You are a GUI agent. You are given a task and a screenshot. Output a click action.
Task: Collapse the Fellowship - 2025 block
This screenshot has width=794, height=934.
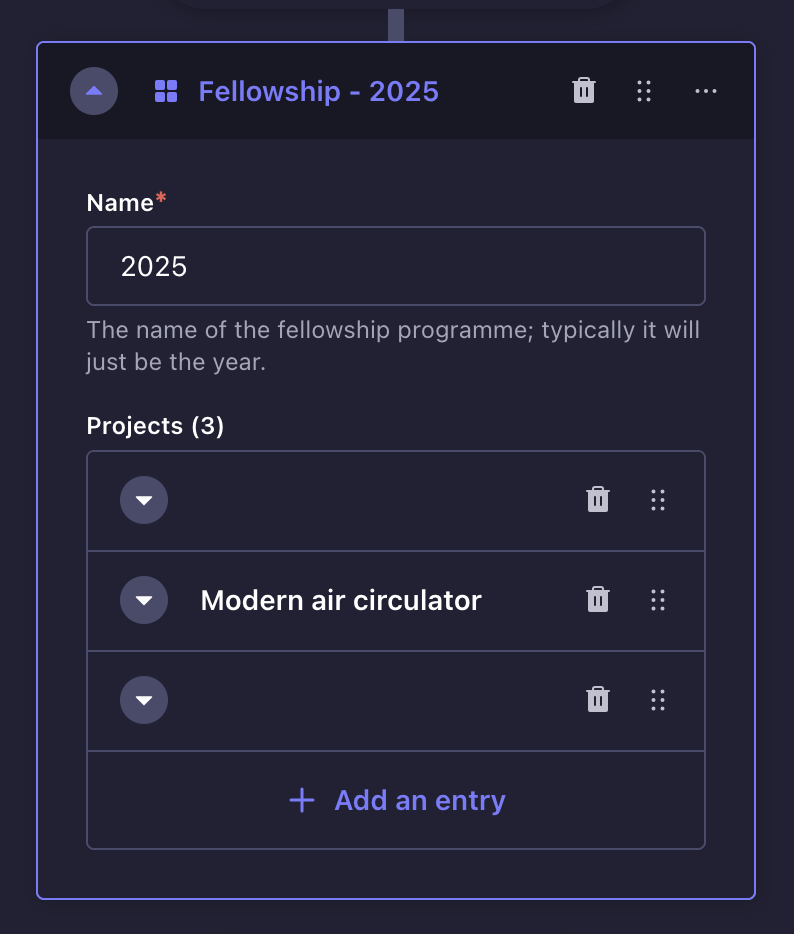click(x=94, y=91)
